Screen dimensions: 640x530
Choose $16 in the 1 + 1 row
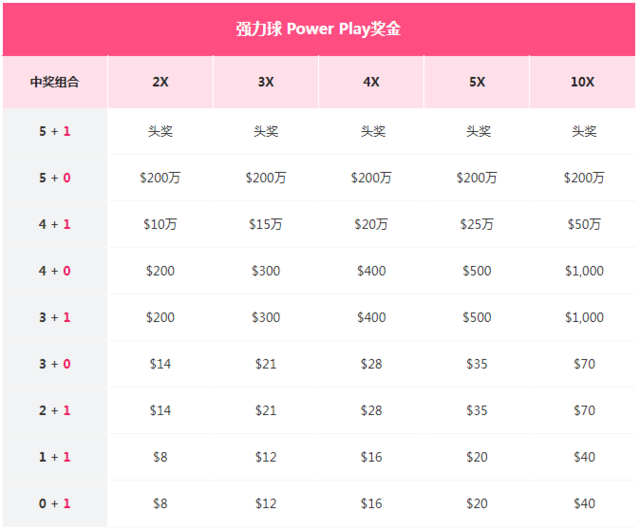point(371,457)
